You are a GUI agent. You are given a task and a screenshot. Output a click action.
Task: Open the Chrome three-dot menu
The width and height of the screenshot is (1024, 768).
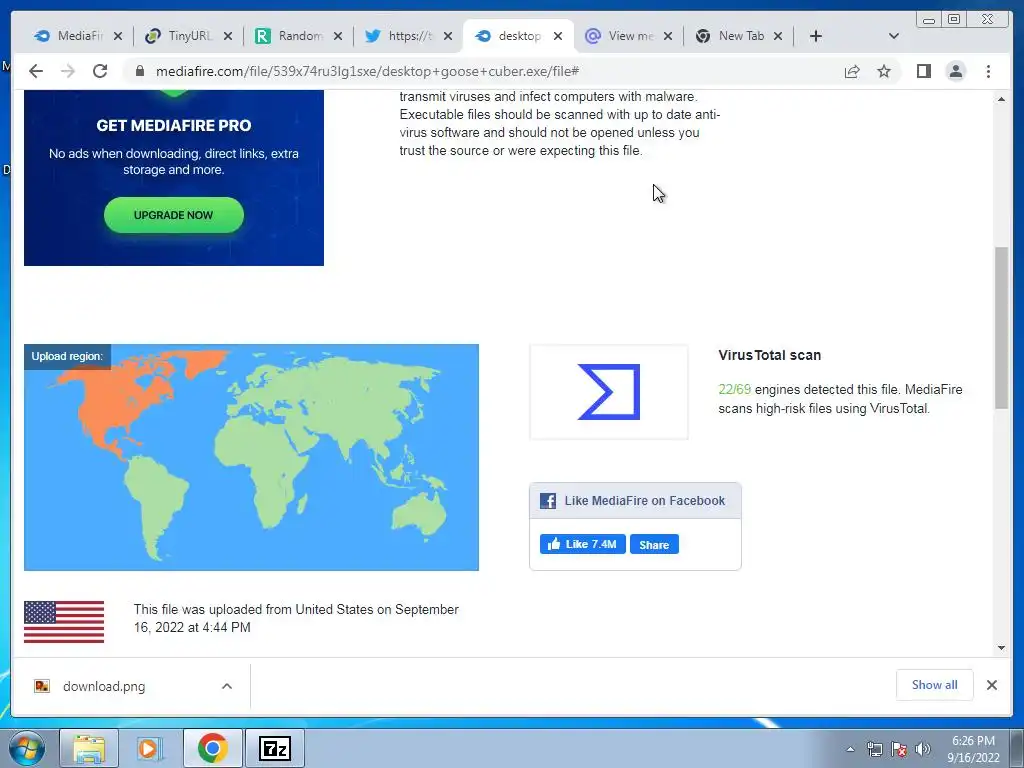988,71
